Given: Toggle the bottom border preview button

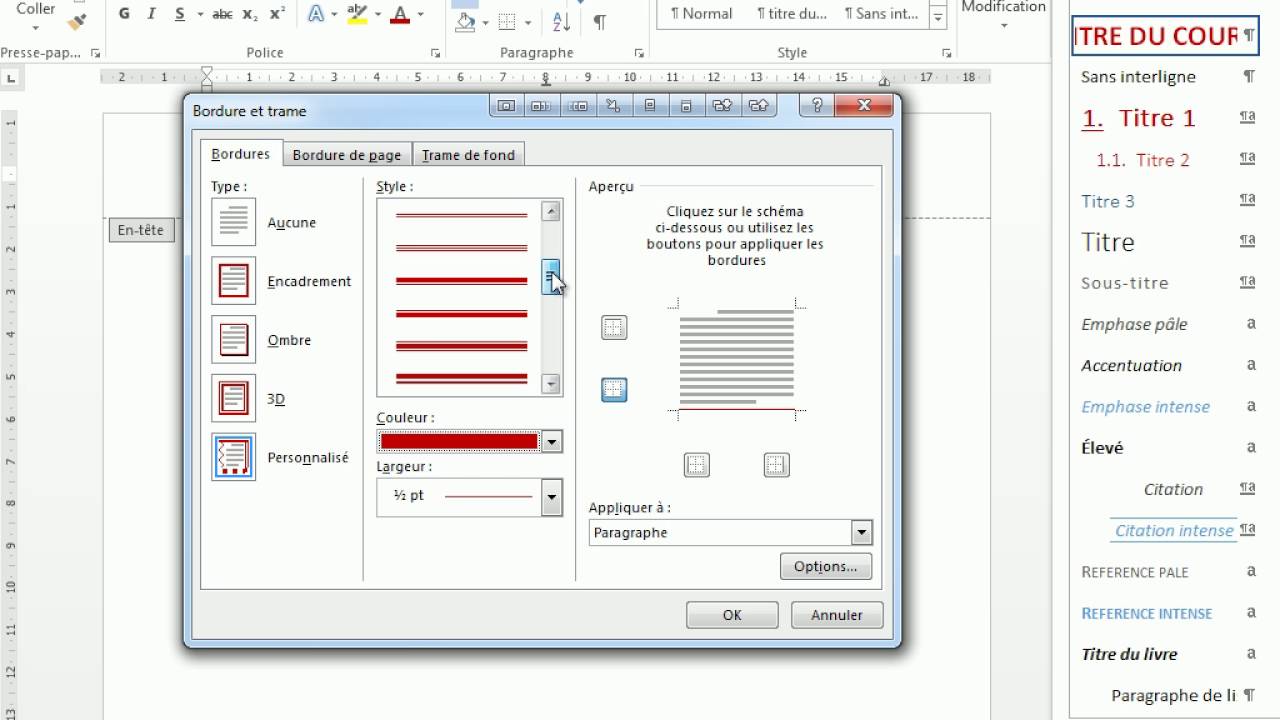Looking at the screenshot, I should (x=614, y=390).
